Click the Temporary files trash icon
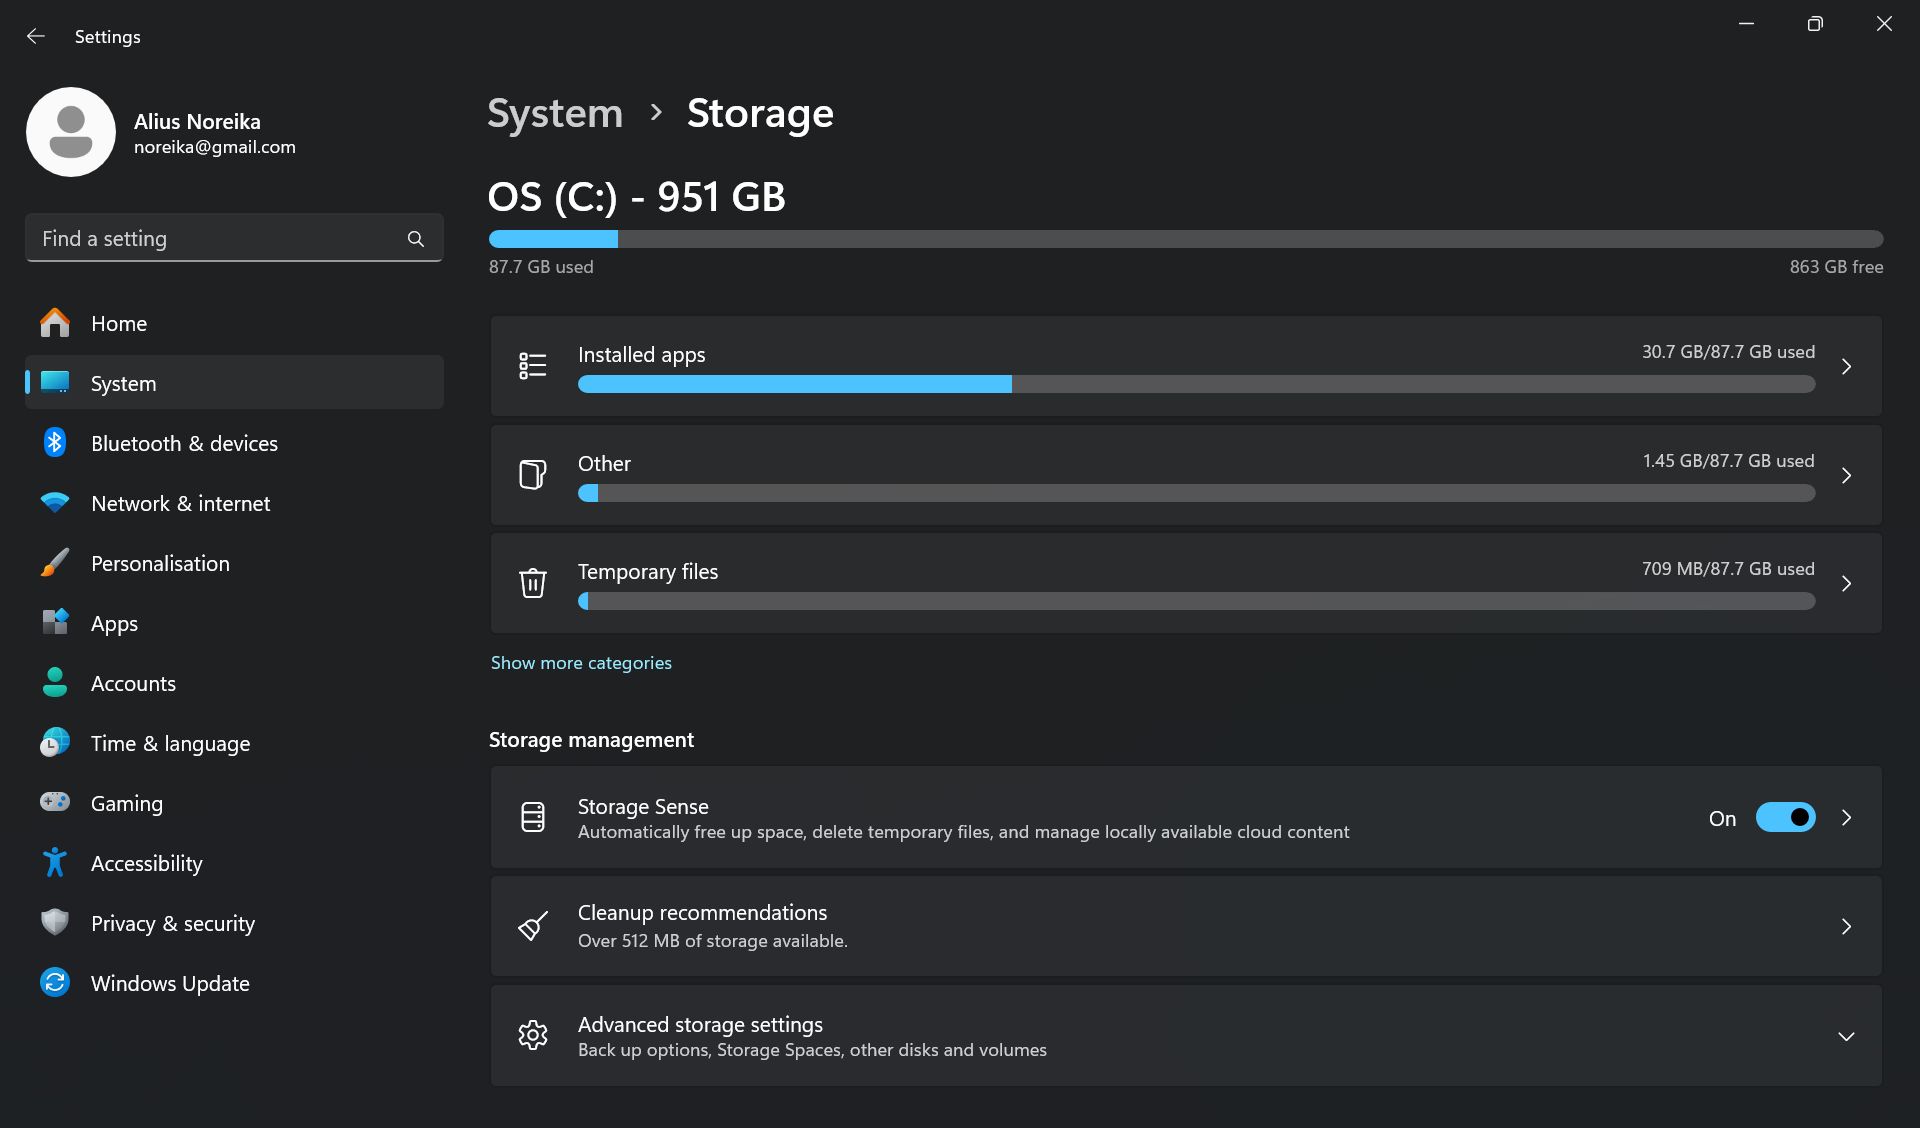Image resolution: width=1920 pixels, height=1128 pixels. click(533, 582)
